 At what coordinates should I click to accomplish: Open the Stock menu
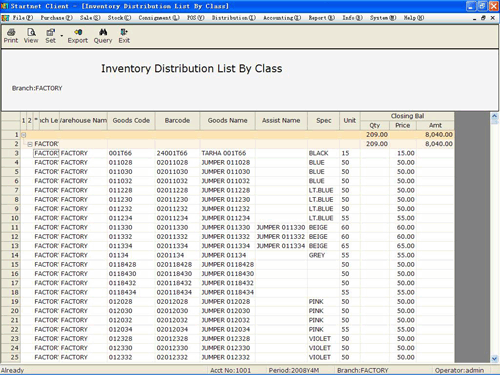click(119, 18)
